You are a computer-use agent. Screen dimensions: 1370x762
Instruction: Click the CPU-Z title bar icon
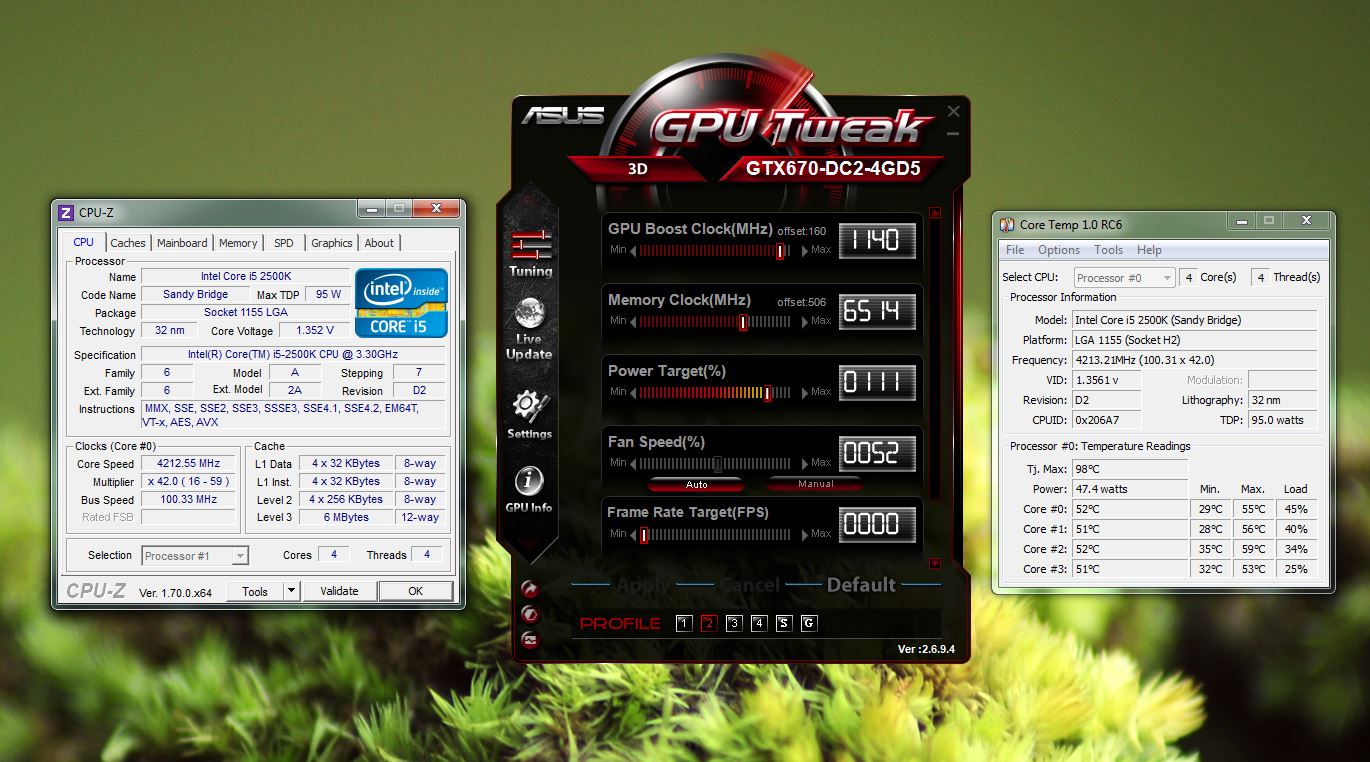click(x=66, y=212)
